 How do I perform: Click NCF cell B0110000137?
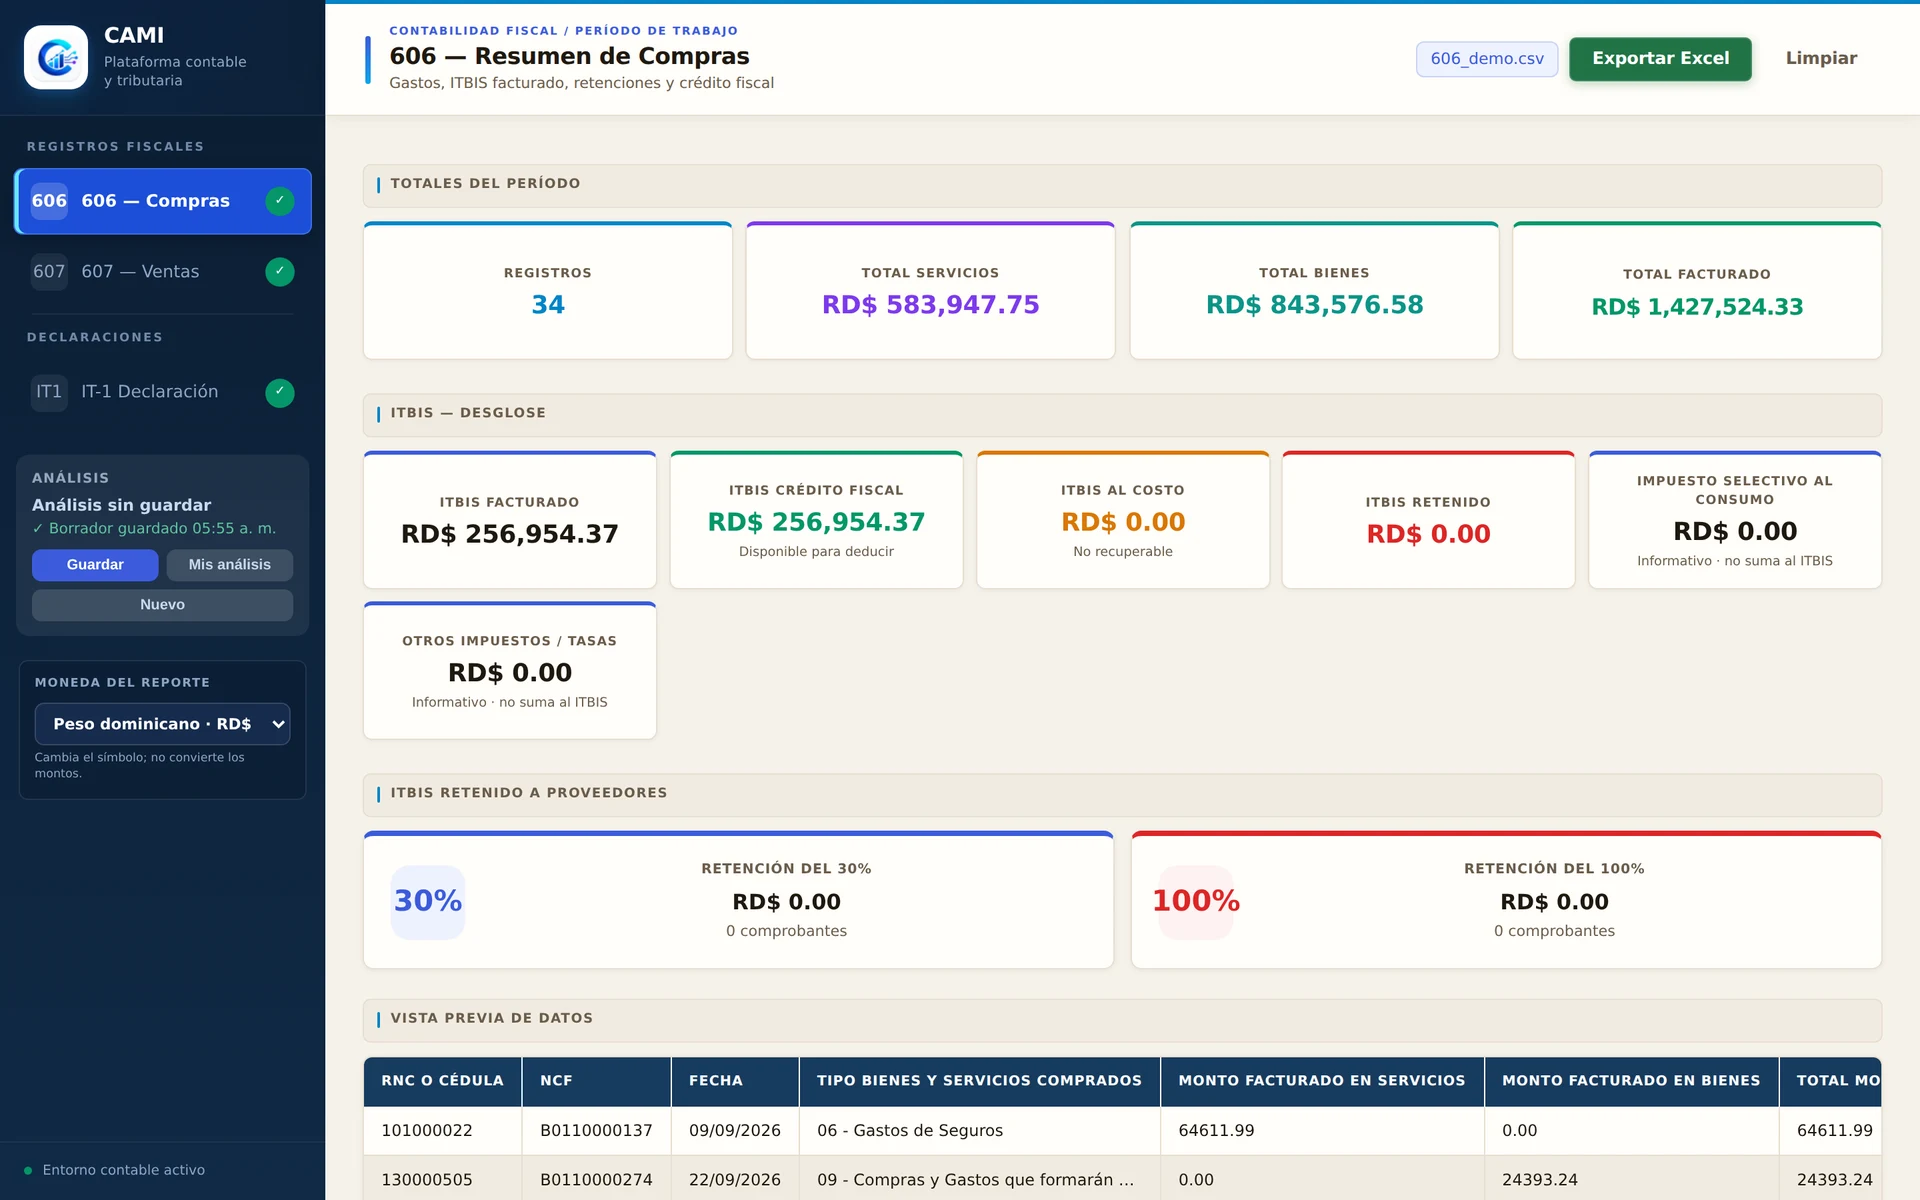tap(596, 1131)
